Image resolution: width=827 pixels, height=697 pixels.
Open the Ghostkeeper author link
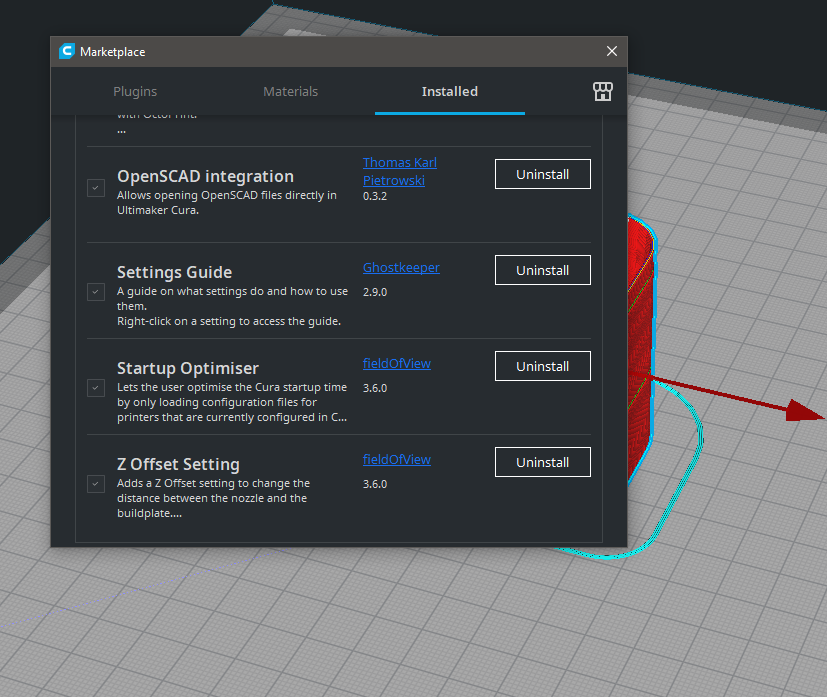tap(401, 267)
